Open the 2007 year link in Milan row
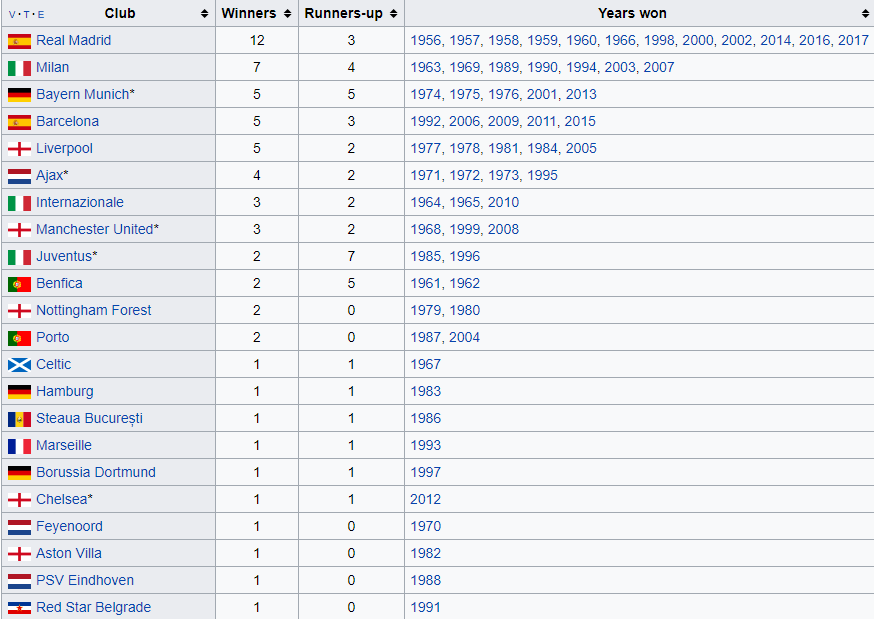Screen dimensions: 874x619 coord(659,67)
